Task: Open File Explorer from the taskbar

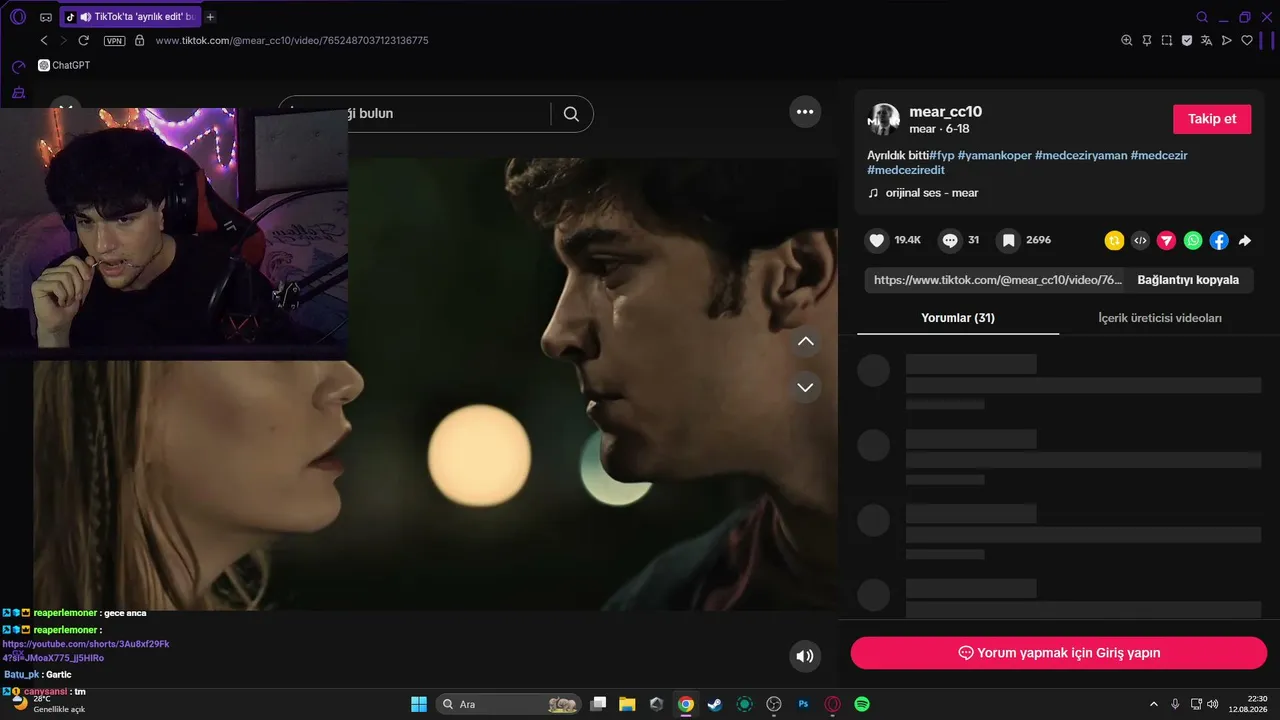Action: coord(627,704)
